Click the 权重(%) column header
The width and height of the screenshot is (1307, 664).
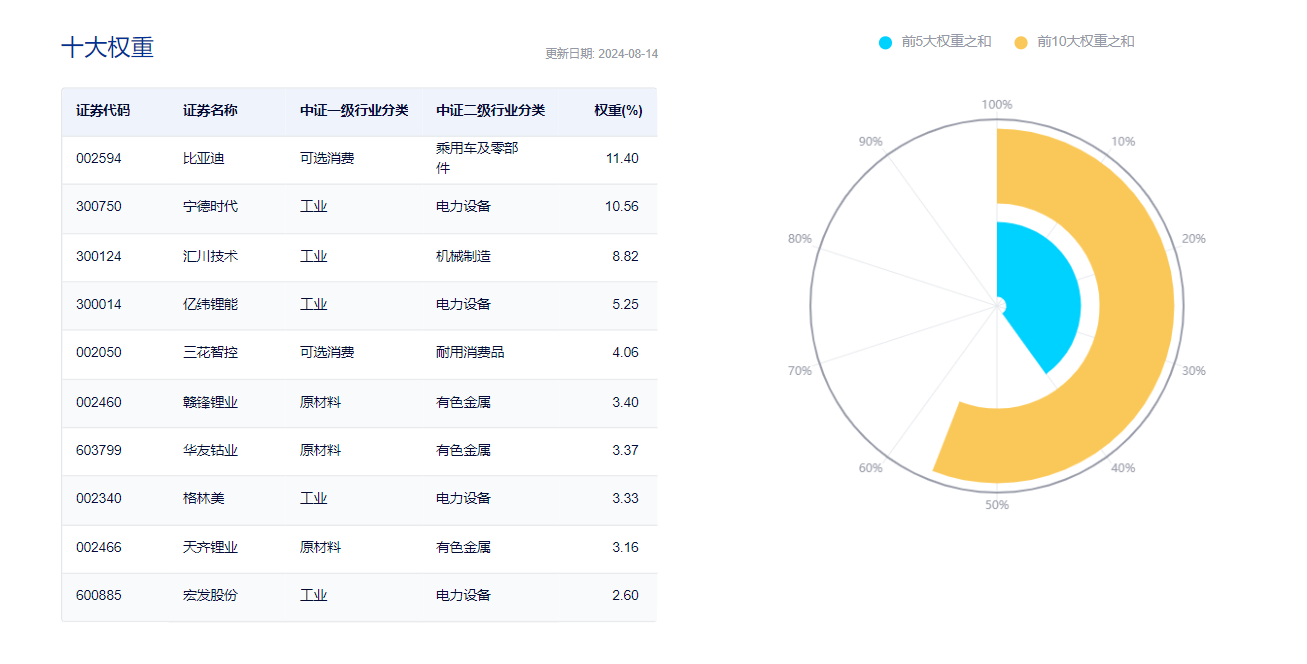tap(618, 111)
